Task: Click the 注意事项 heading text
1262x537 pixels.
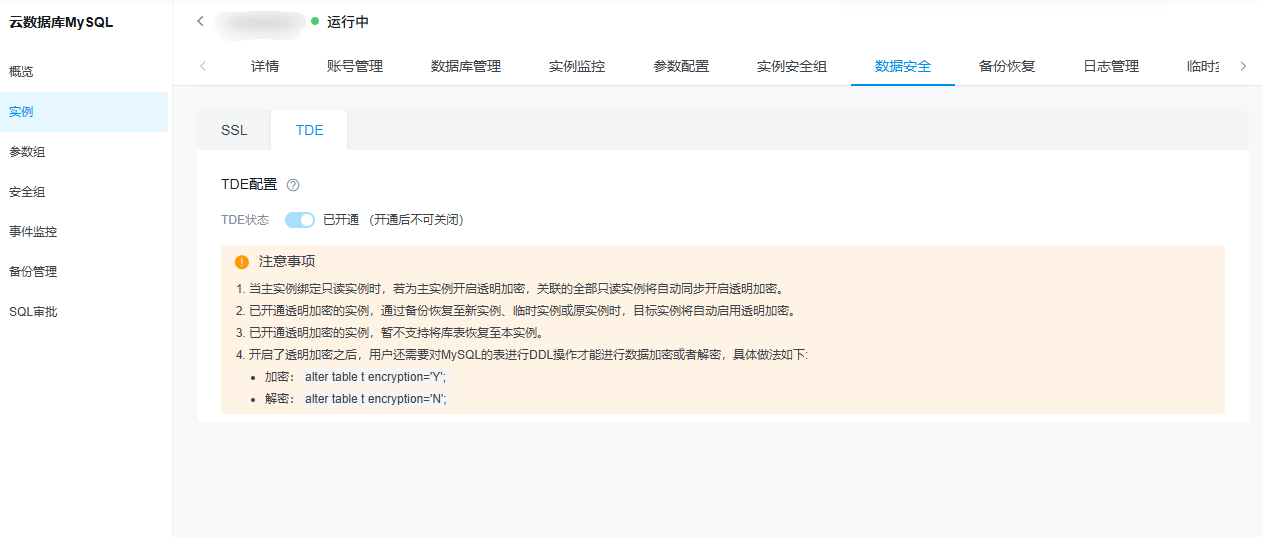Action: pyautogui.click(x=287, y=262)
